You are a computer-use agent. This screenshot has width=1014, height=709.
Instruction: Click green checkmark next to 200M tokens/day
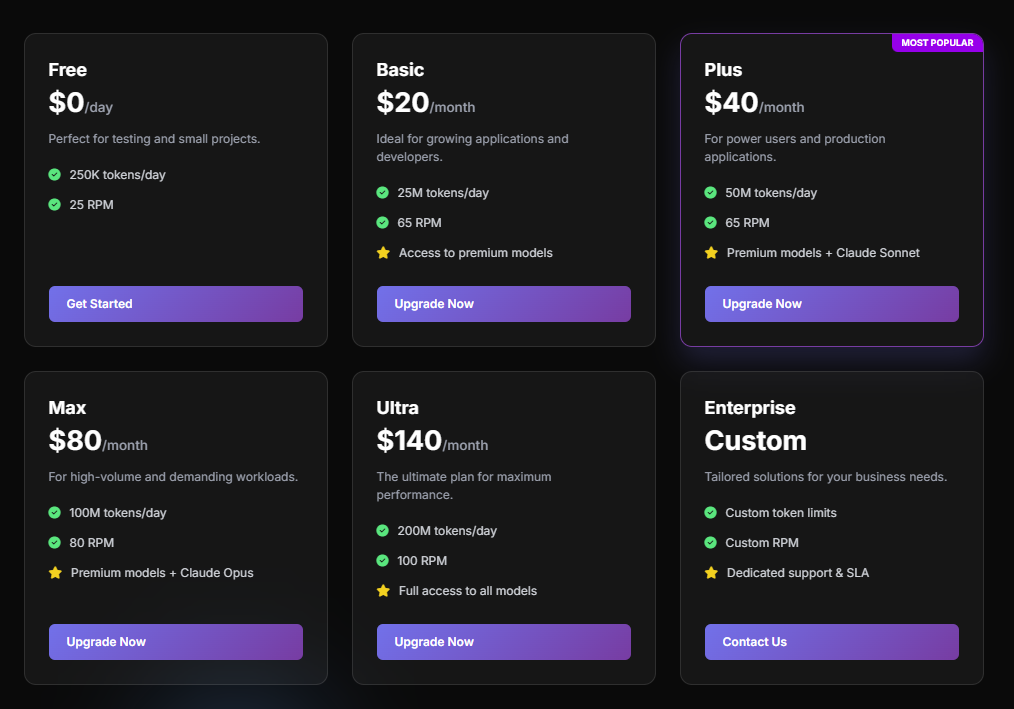tap(383, 530)
